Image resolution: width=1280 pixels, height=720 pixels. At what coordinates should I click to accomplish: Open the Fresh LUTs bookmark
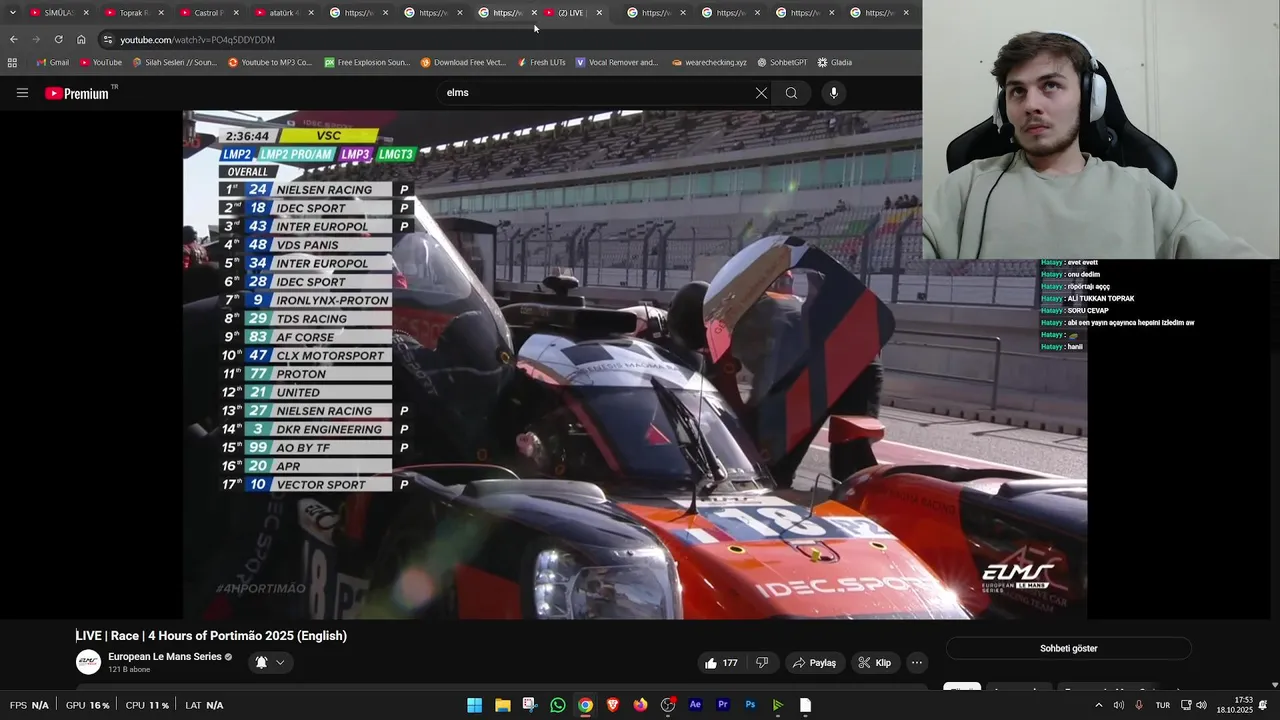tap(541, 62)
